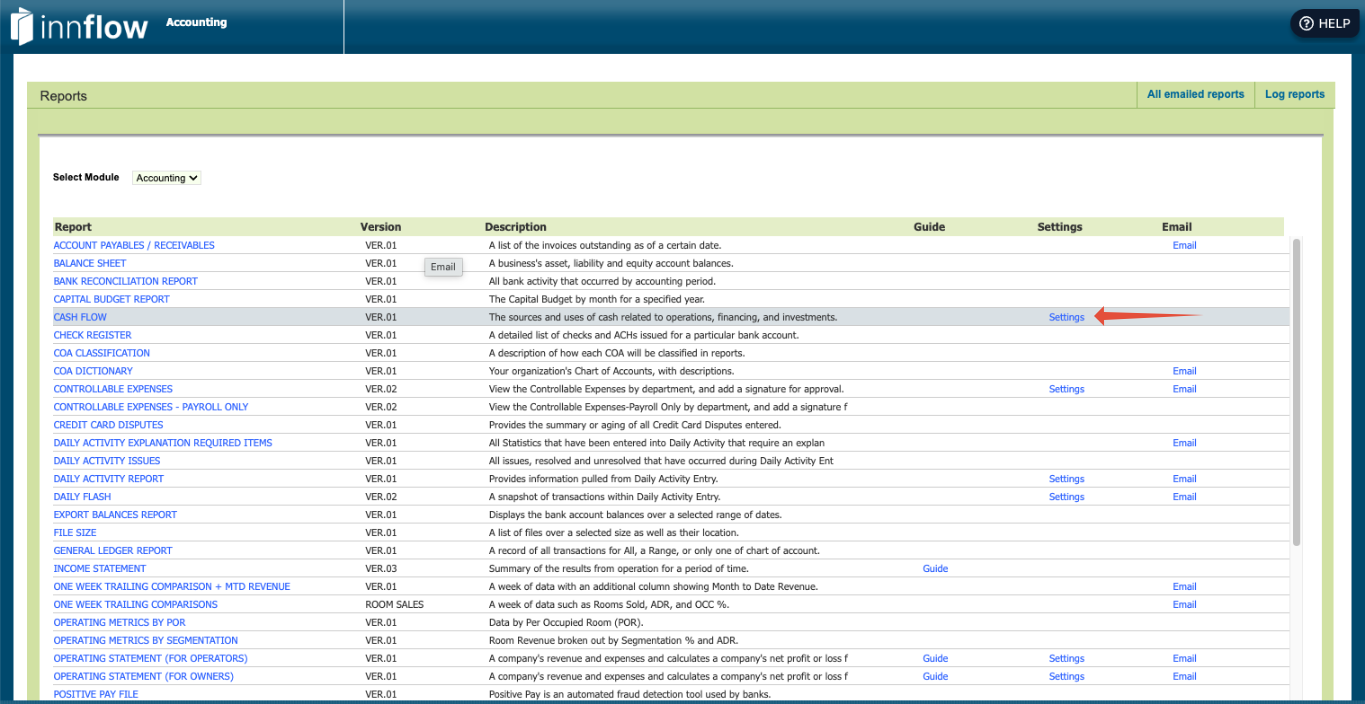
Task: Click the report list vertical scrollbar
Action: 1297,391
